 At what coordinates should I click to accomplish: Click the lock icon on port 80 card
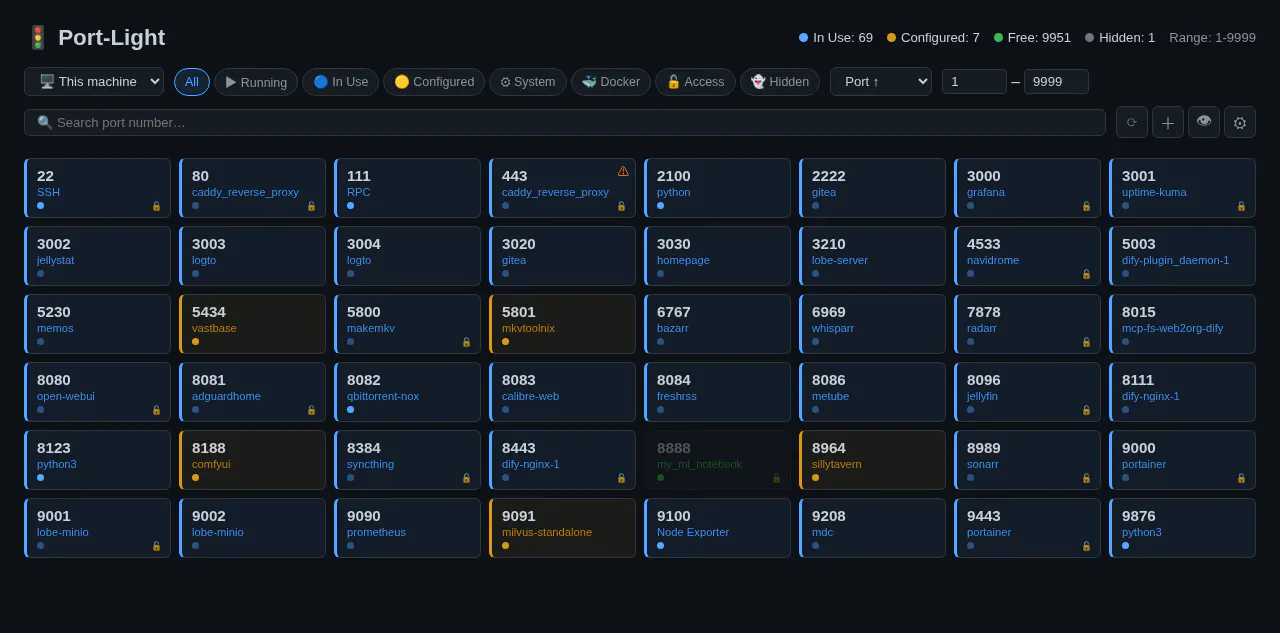(311, 206)
